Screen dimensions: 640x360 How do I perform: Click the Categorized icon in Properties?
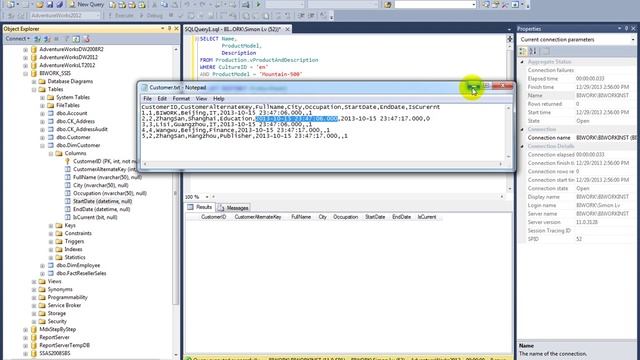(523, 51)
